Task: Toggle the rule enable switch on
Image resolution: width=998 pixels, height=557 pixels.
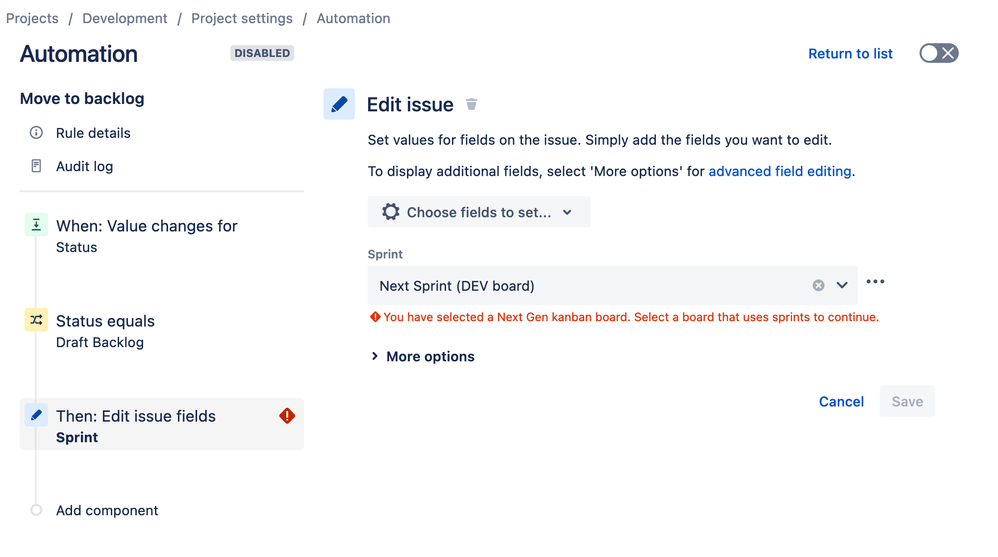Action: point(939,53)
